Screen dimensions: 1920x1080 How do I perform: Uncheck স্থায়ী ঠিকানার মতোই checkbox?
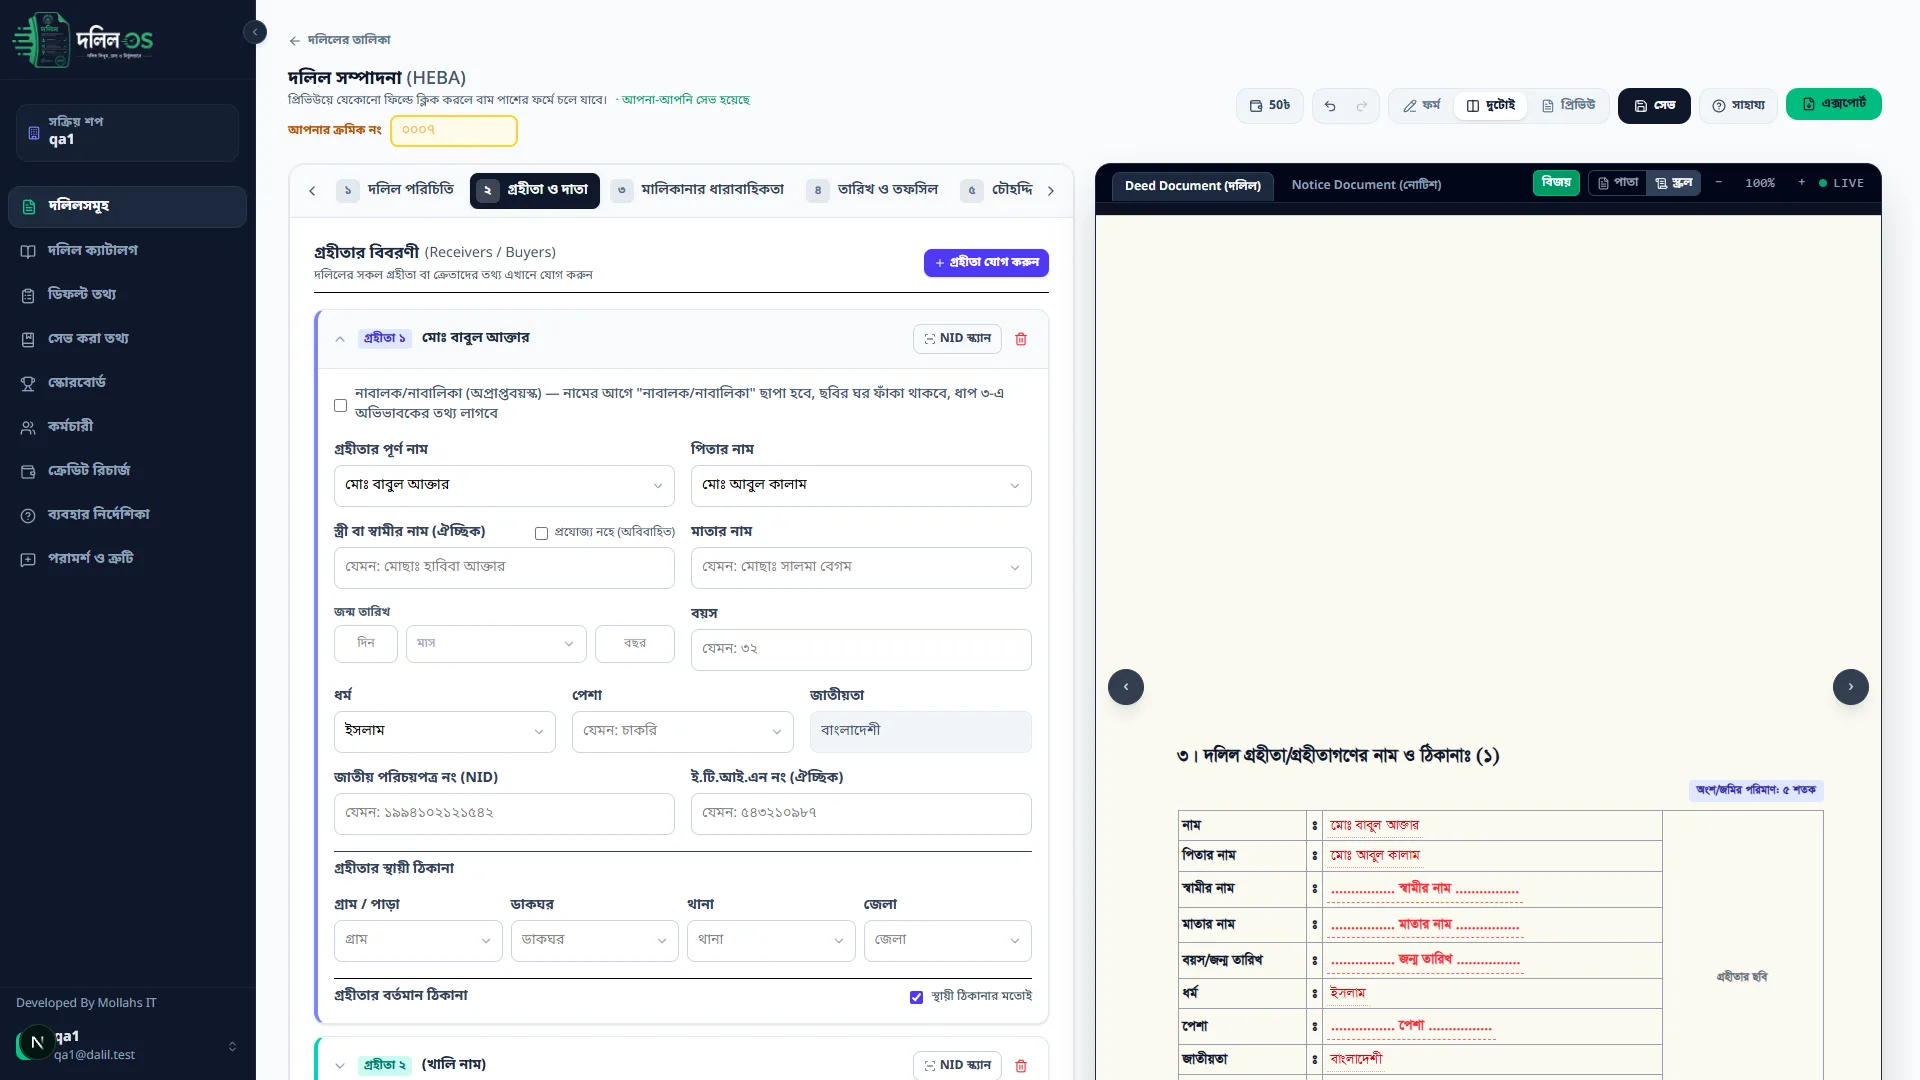click(x=916, y=997)
